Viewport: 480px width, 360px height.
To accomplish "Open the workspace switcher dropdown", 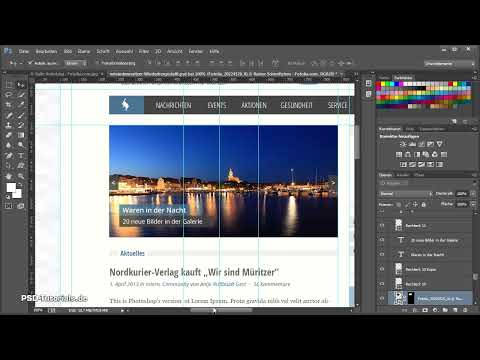I will coord(450,63).
